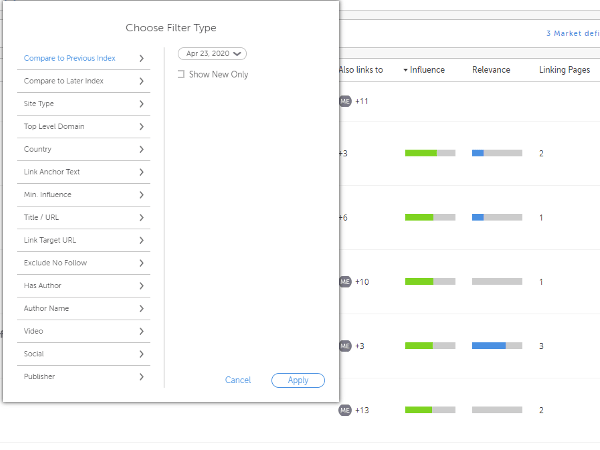Click the Influence bar in the +10 row
600x450 pixels.
(430, 282)
